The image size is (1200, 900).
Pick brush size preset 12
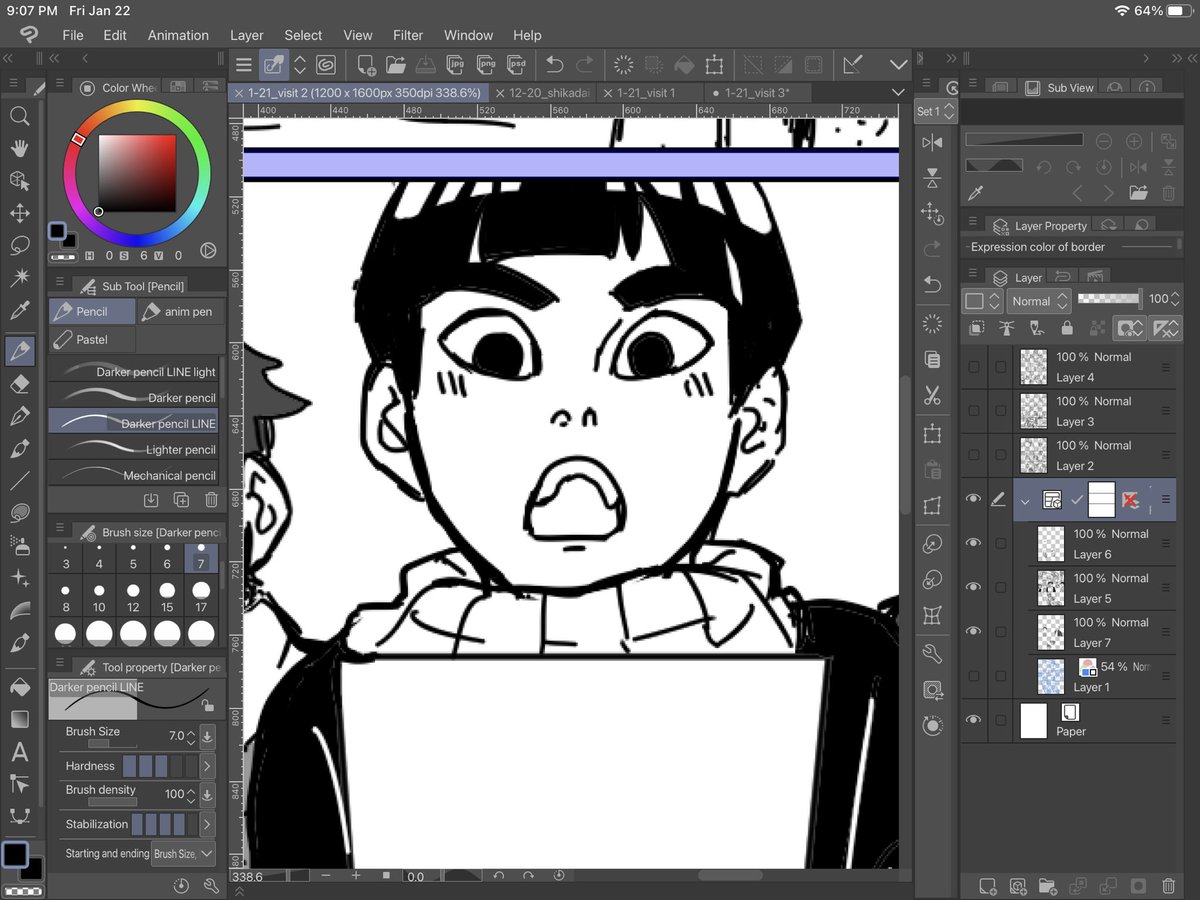pos(133,597)
